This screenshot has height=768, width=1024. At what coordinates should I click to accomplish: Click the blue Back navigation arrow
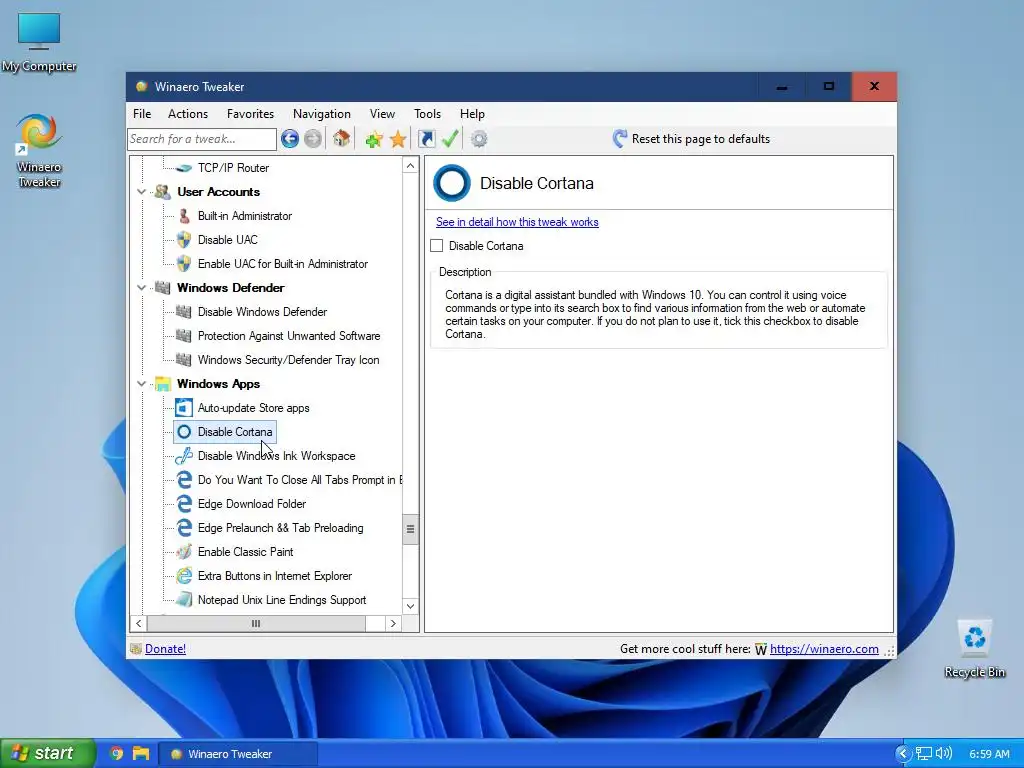290,138
